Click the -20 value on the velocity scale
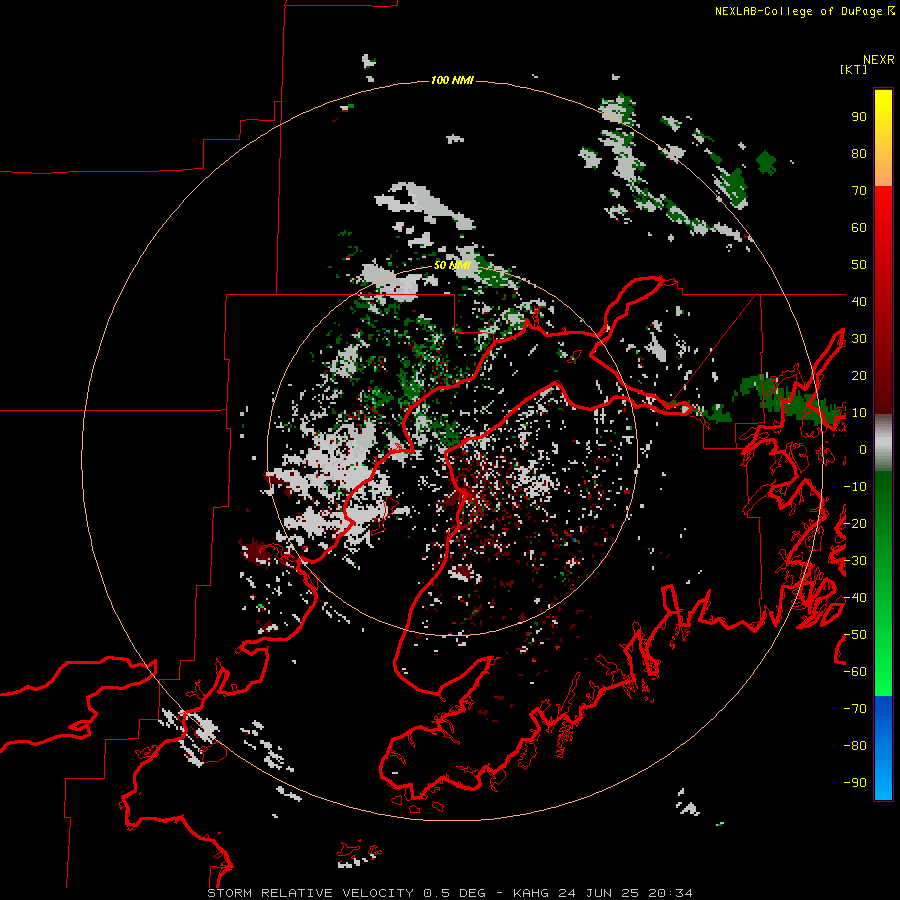This screenshot has height=900, width=900. coord(855,523)
